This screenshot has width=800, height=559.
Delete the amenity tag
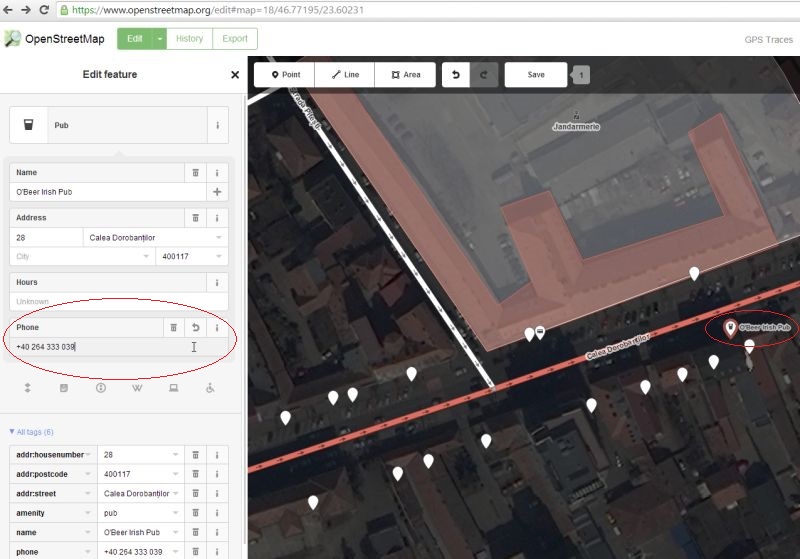coord(195,513)
